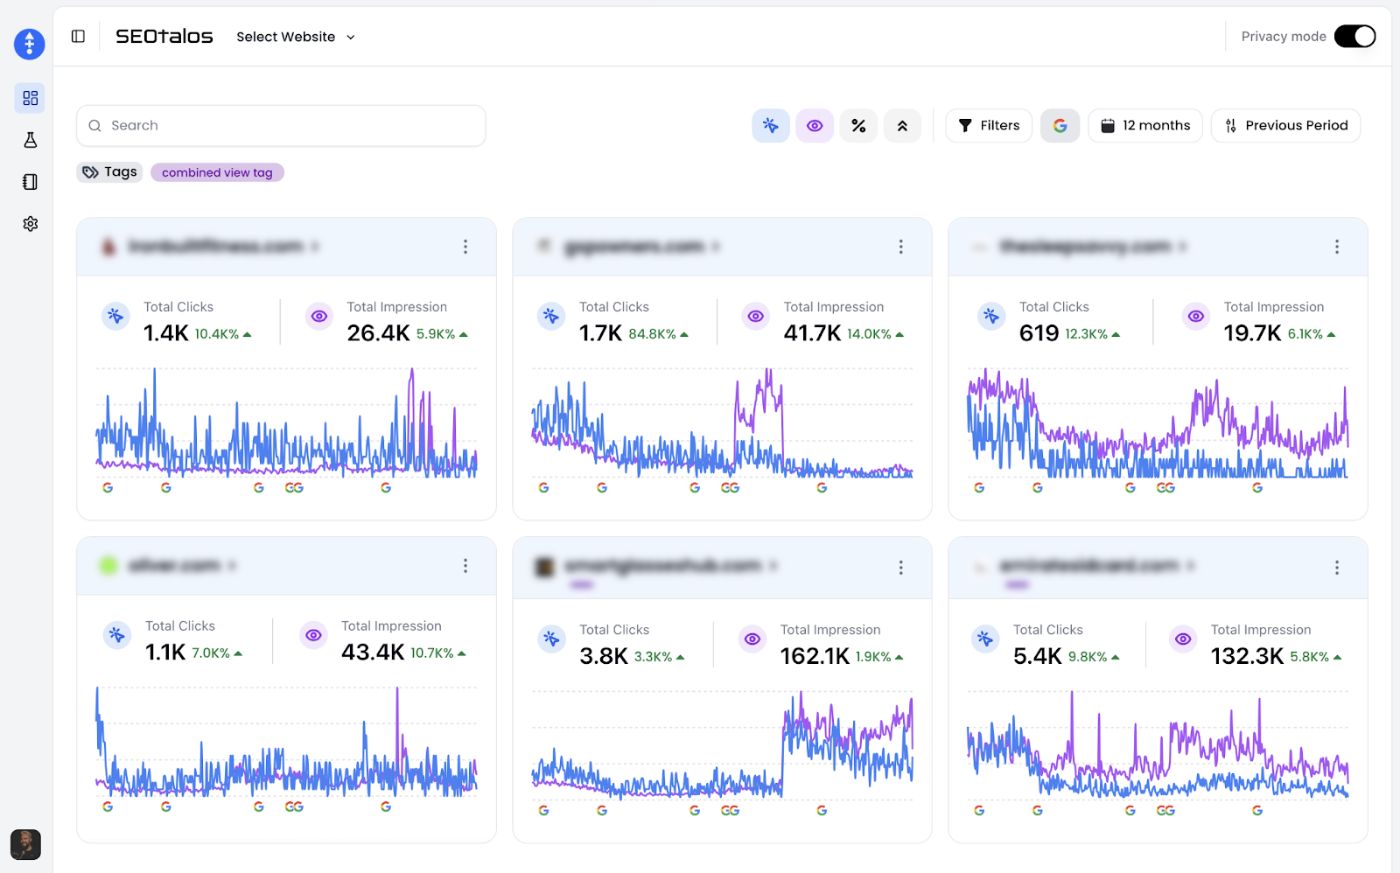Viewport: 1400px width, 873px height.
Task: Expand the Select Website dropdown
Action: (296, 37)
